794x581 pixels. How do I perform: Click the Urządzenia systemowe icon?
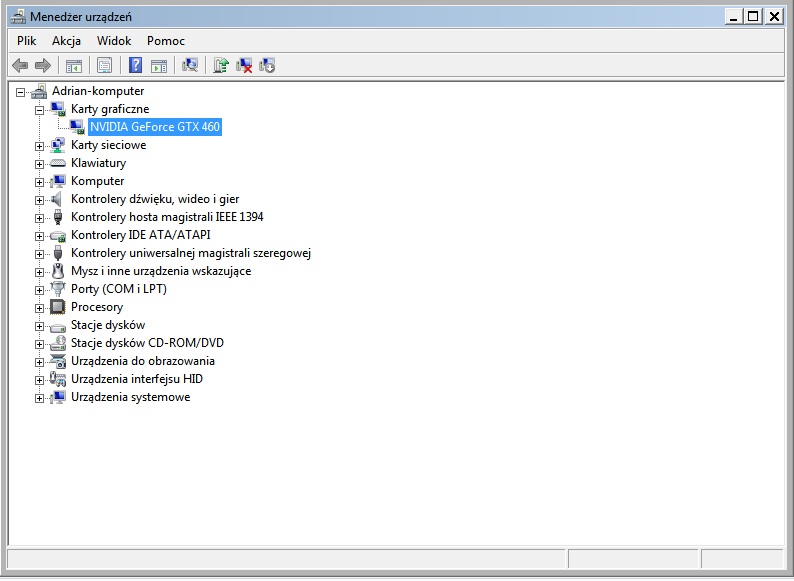(58, 397)
